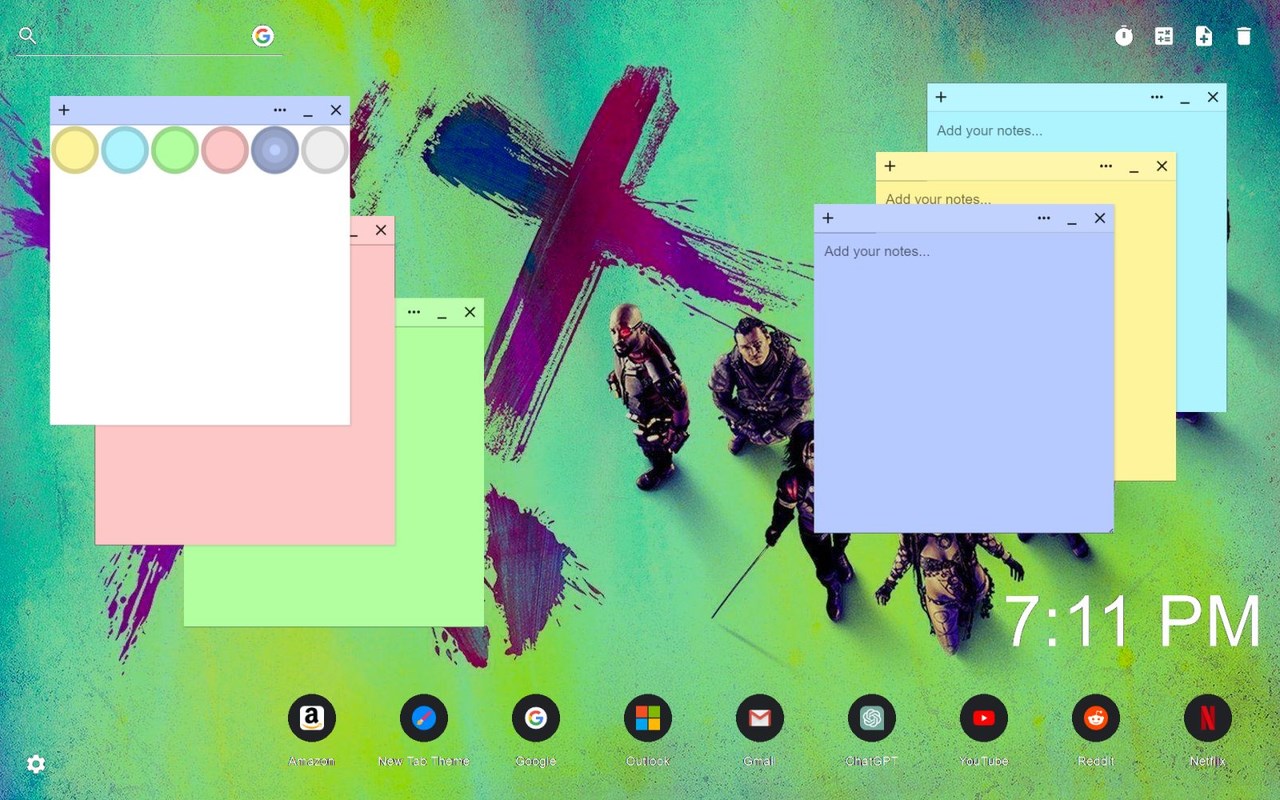Add a note from white note's plus icon

64,110
